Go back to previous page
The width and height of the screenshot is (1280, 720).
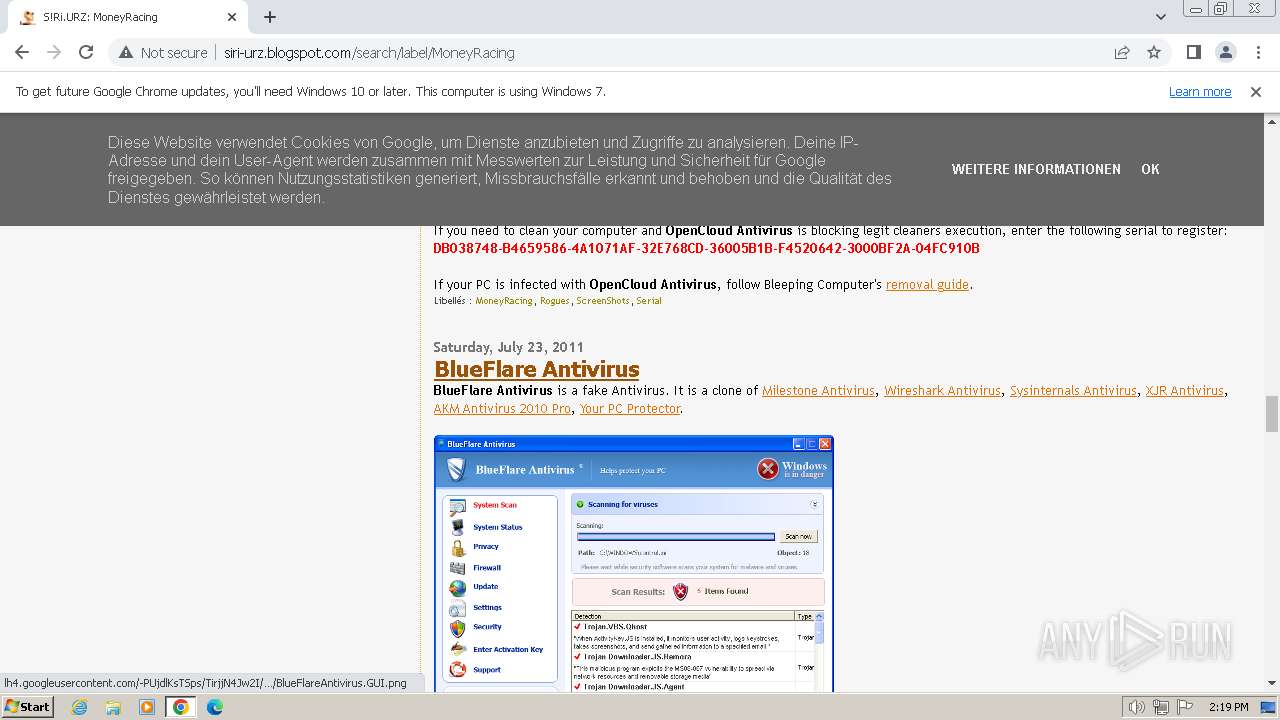pyautogui.click(x=22, y=52)
